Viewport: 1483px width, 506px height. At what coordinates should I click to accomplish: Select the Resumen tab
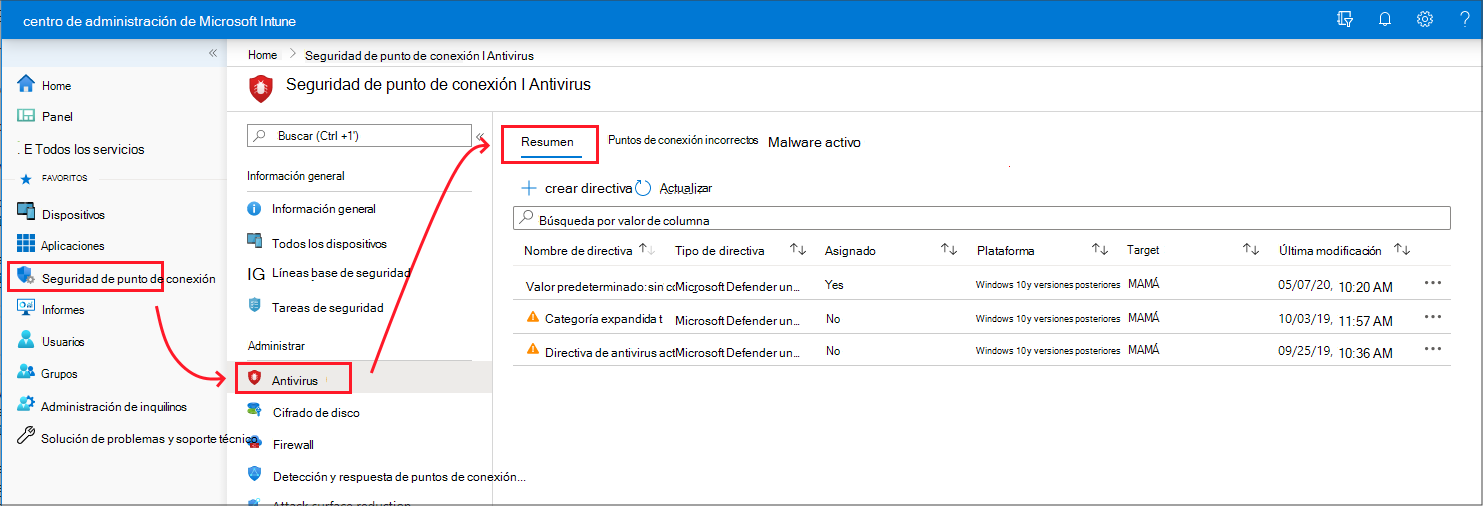(547, 142)
